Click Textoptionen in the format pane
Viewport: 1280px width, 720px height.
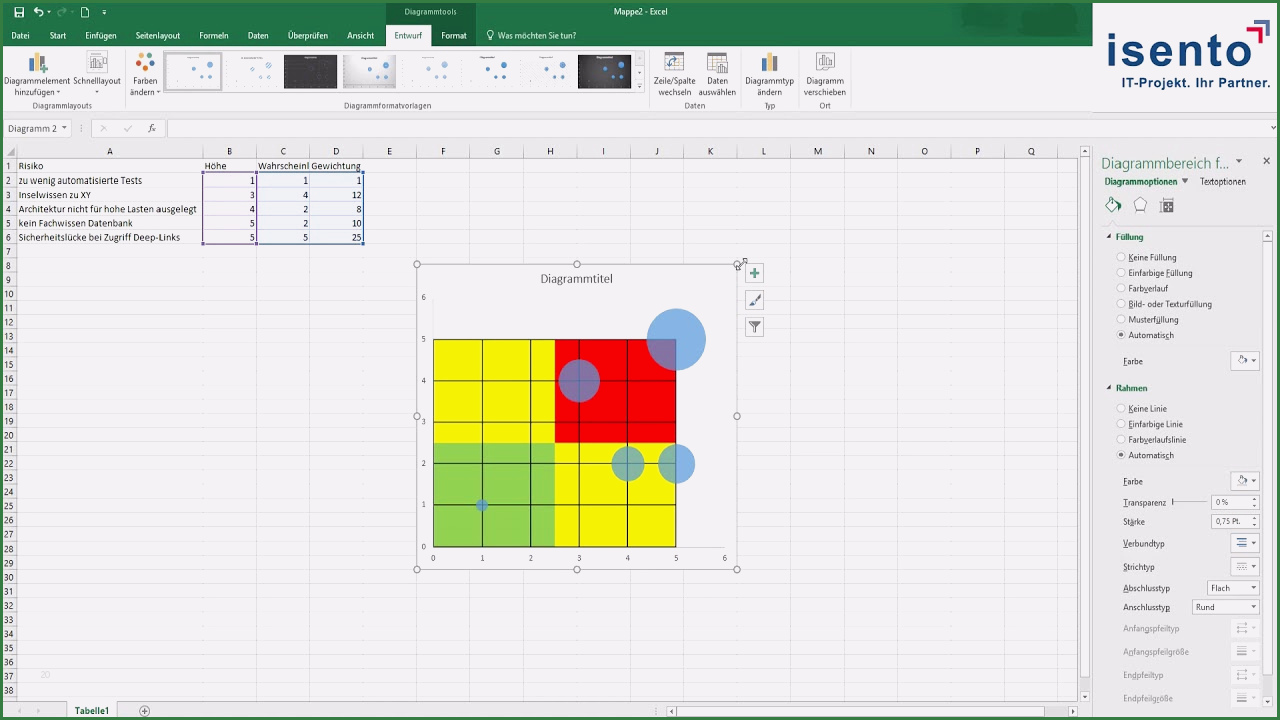coord(1223,182)
